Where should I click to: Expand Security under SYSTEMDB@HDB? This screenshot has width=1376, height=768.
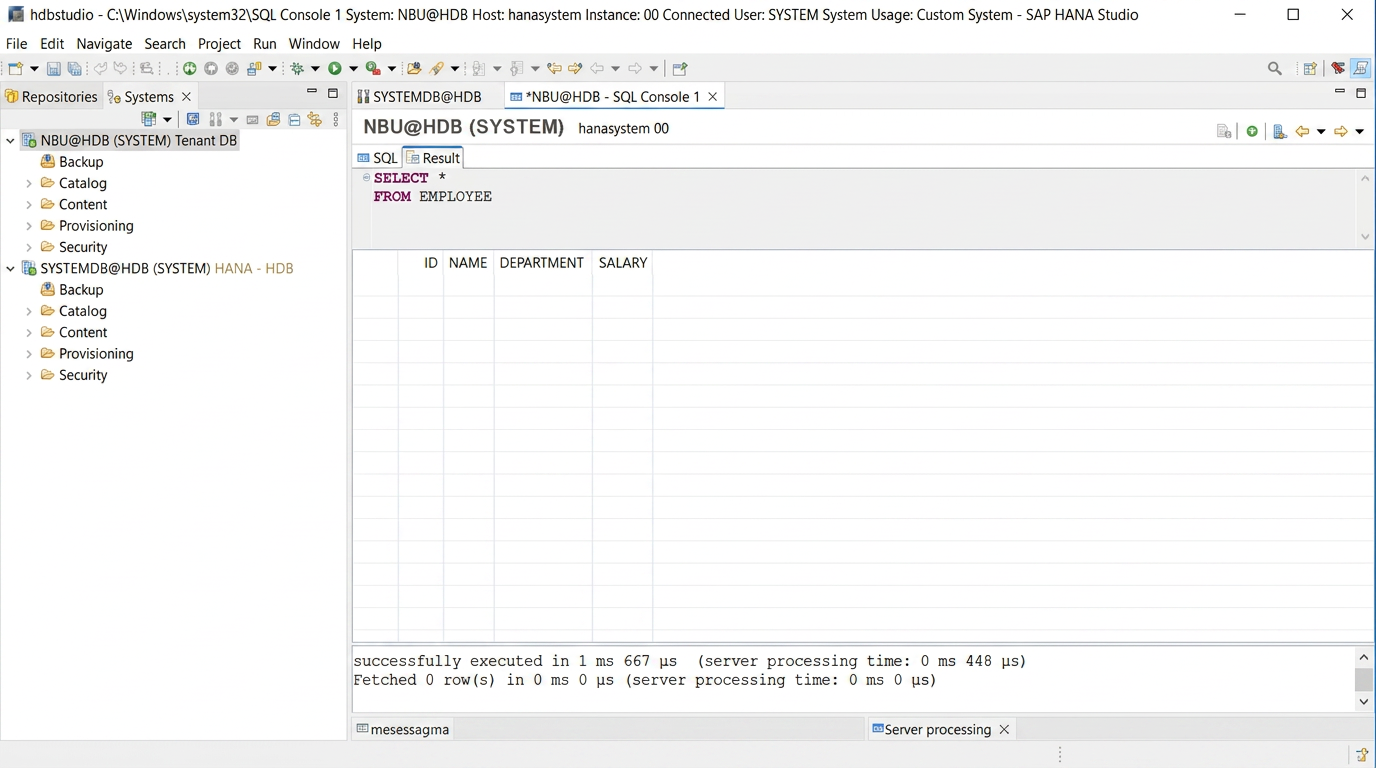click(29, 376)
